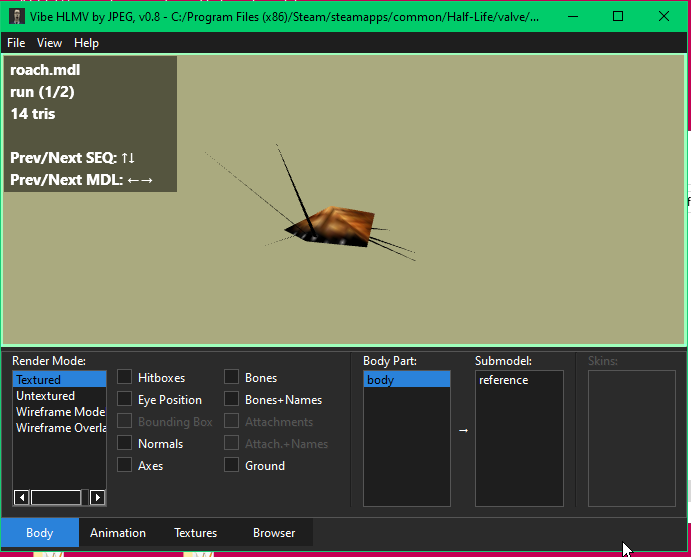Image resolution: width=691 pixels, height=557 pixels.
Task: Click render mode list scroll left arrow
Action: click(x=22, y=498)
